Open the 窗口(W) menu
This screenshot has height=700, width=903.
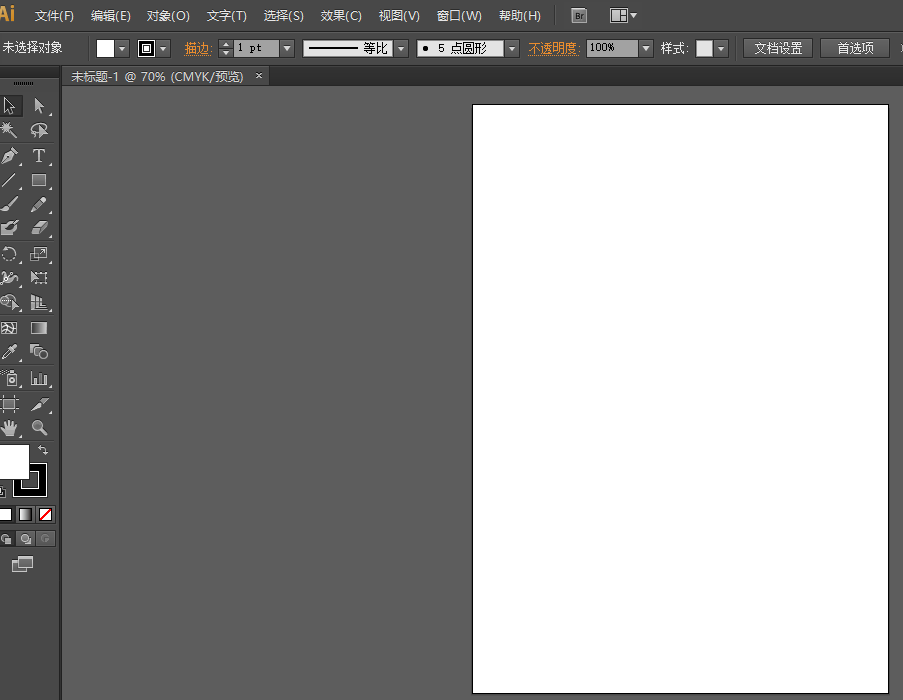point(459,16)
